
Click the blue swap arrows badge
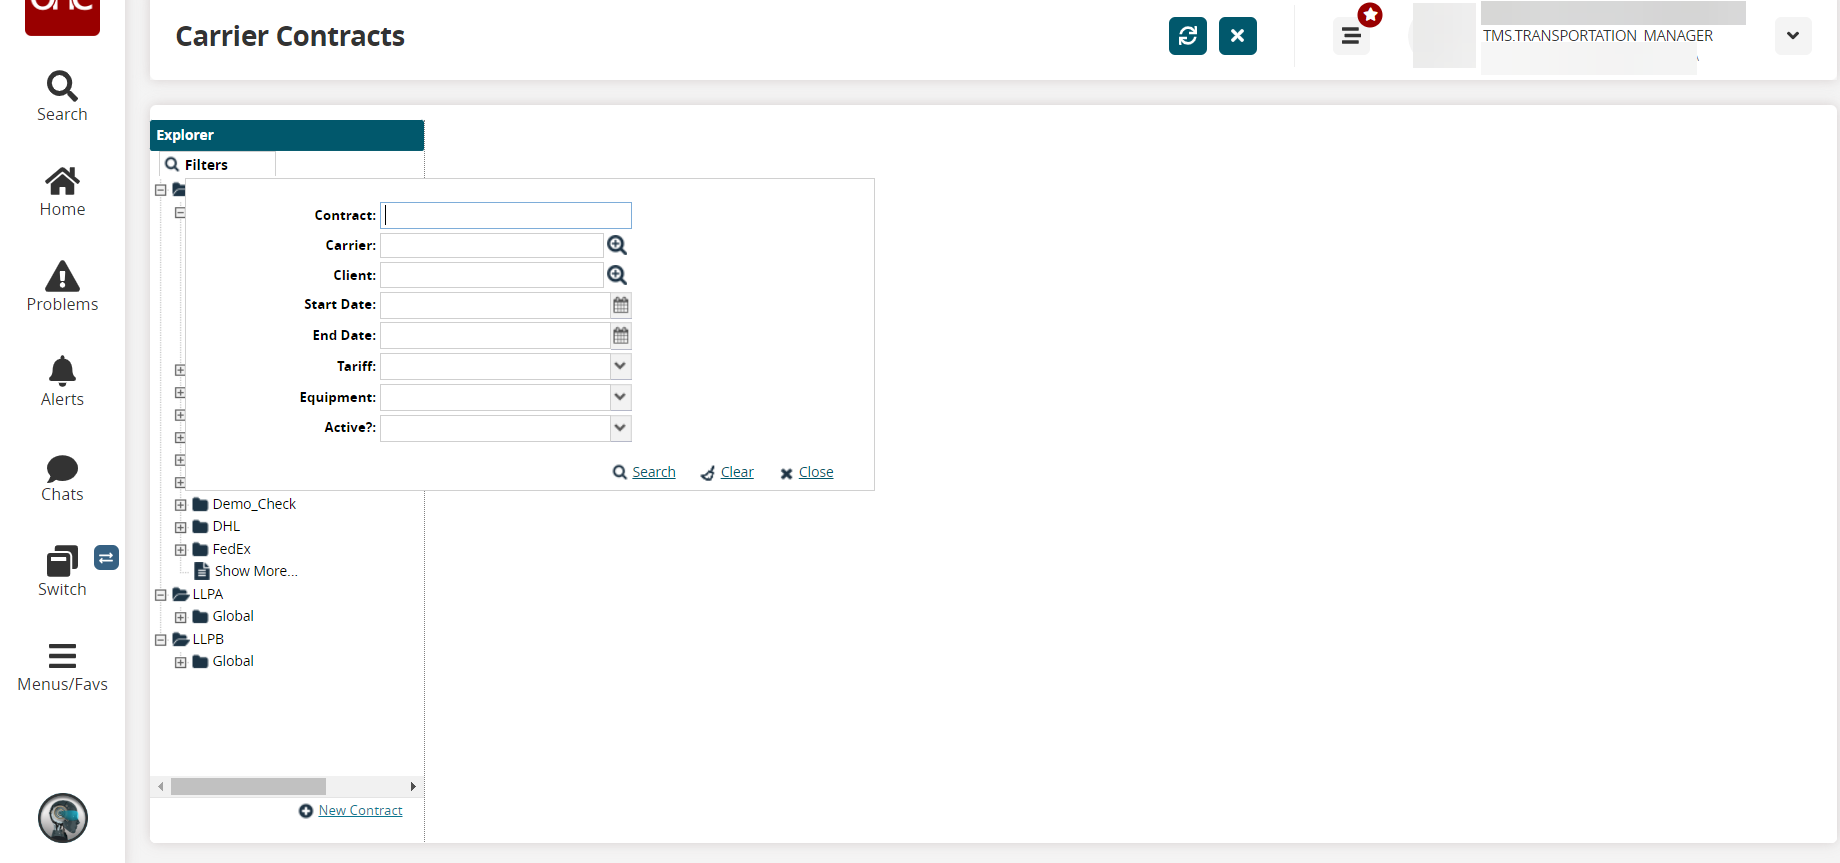click(x=106, y=557)
